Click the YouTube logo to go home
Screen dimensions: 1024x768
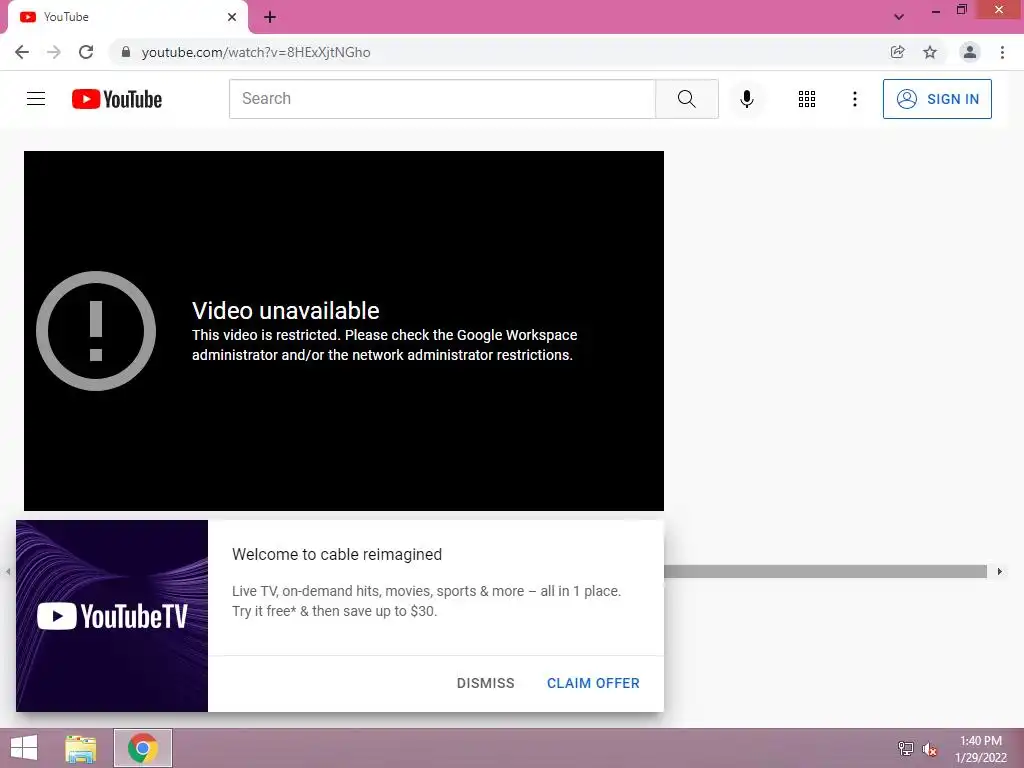[117, 99]
